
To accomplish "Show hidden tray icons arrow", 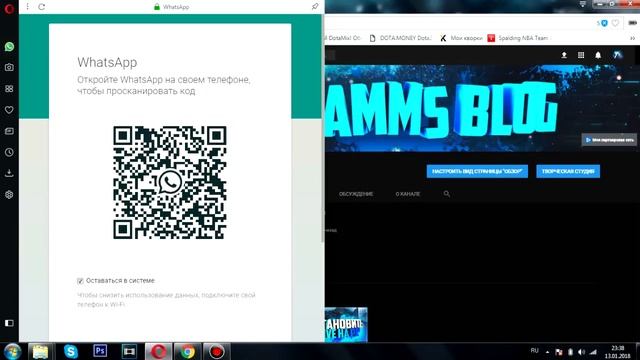I will (547, 352).
